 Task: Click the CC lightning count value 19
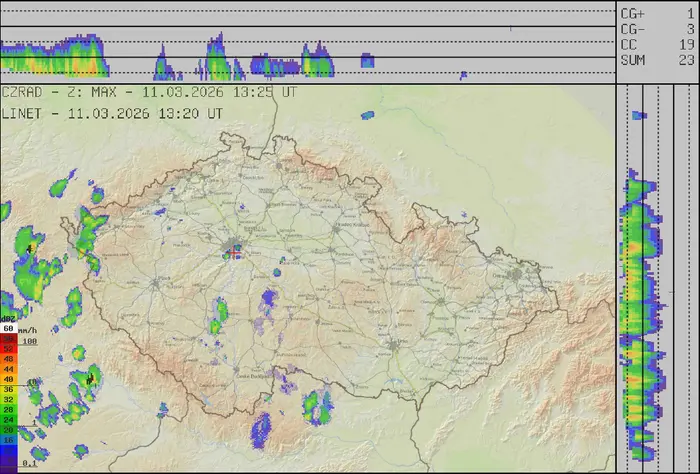coord(687,45)
